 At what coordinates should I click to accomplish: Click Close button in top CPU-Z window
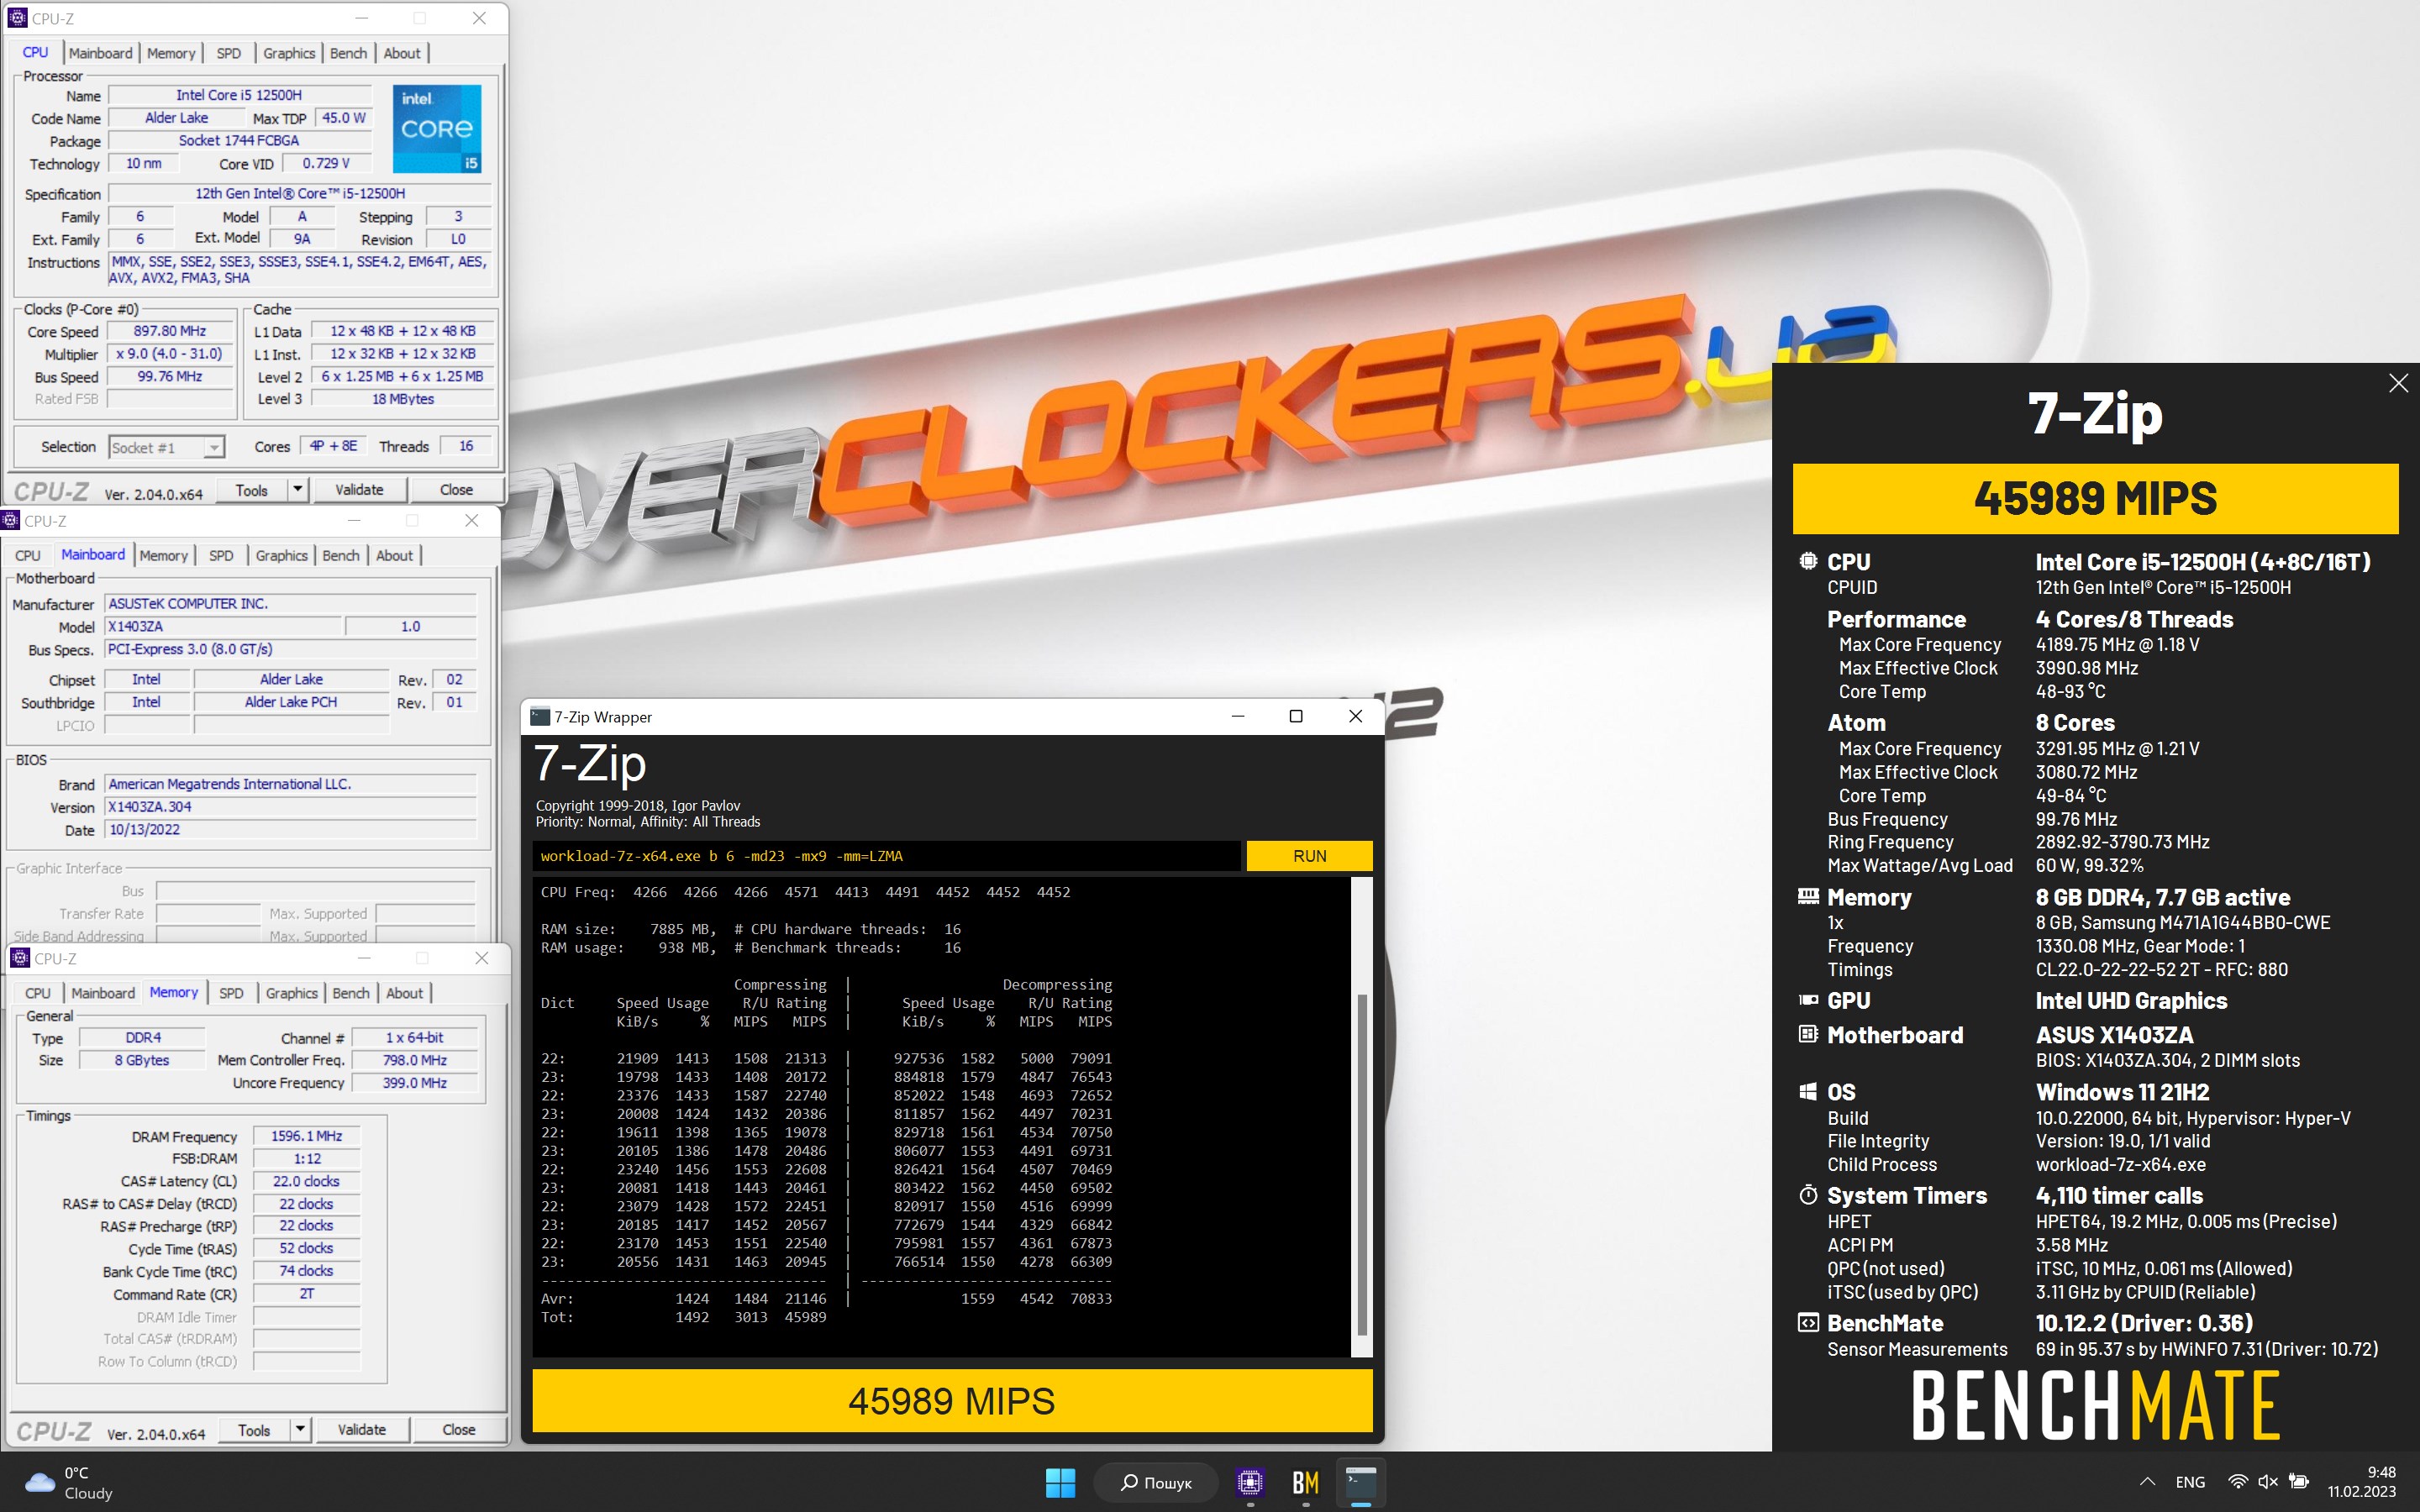tap(456, 490)
